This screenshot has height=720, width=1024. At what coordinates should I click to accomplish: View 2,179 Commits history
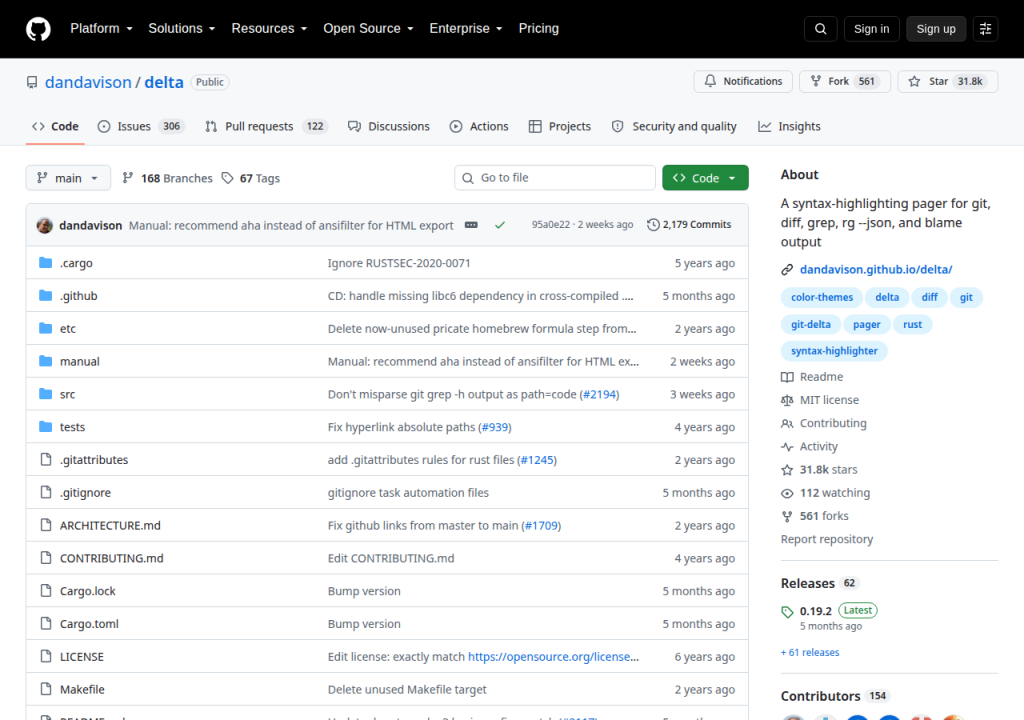click(x=689, y=225)
